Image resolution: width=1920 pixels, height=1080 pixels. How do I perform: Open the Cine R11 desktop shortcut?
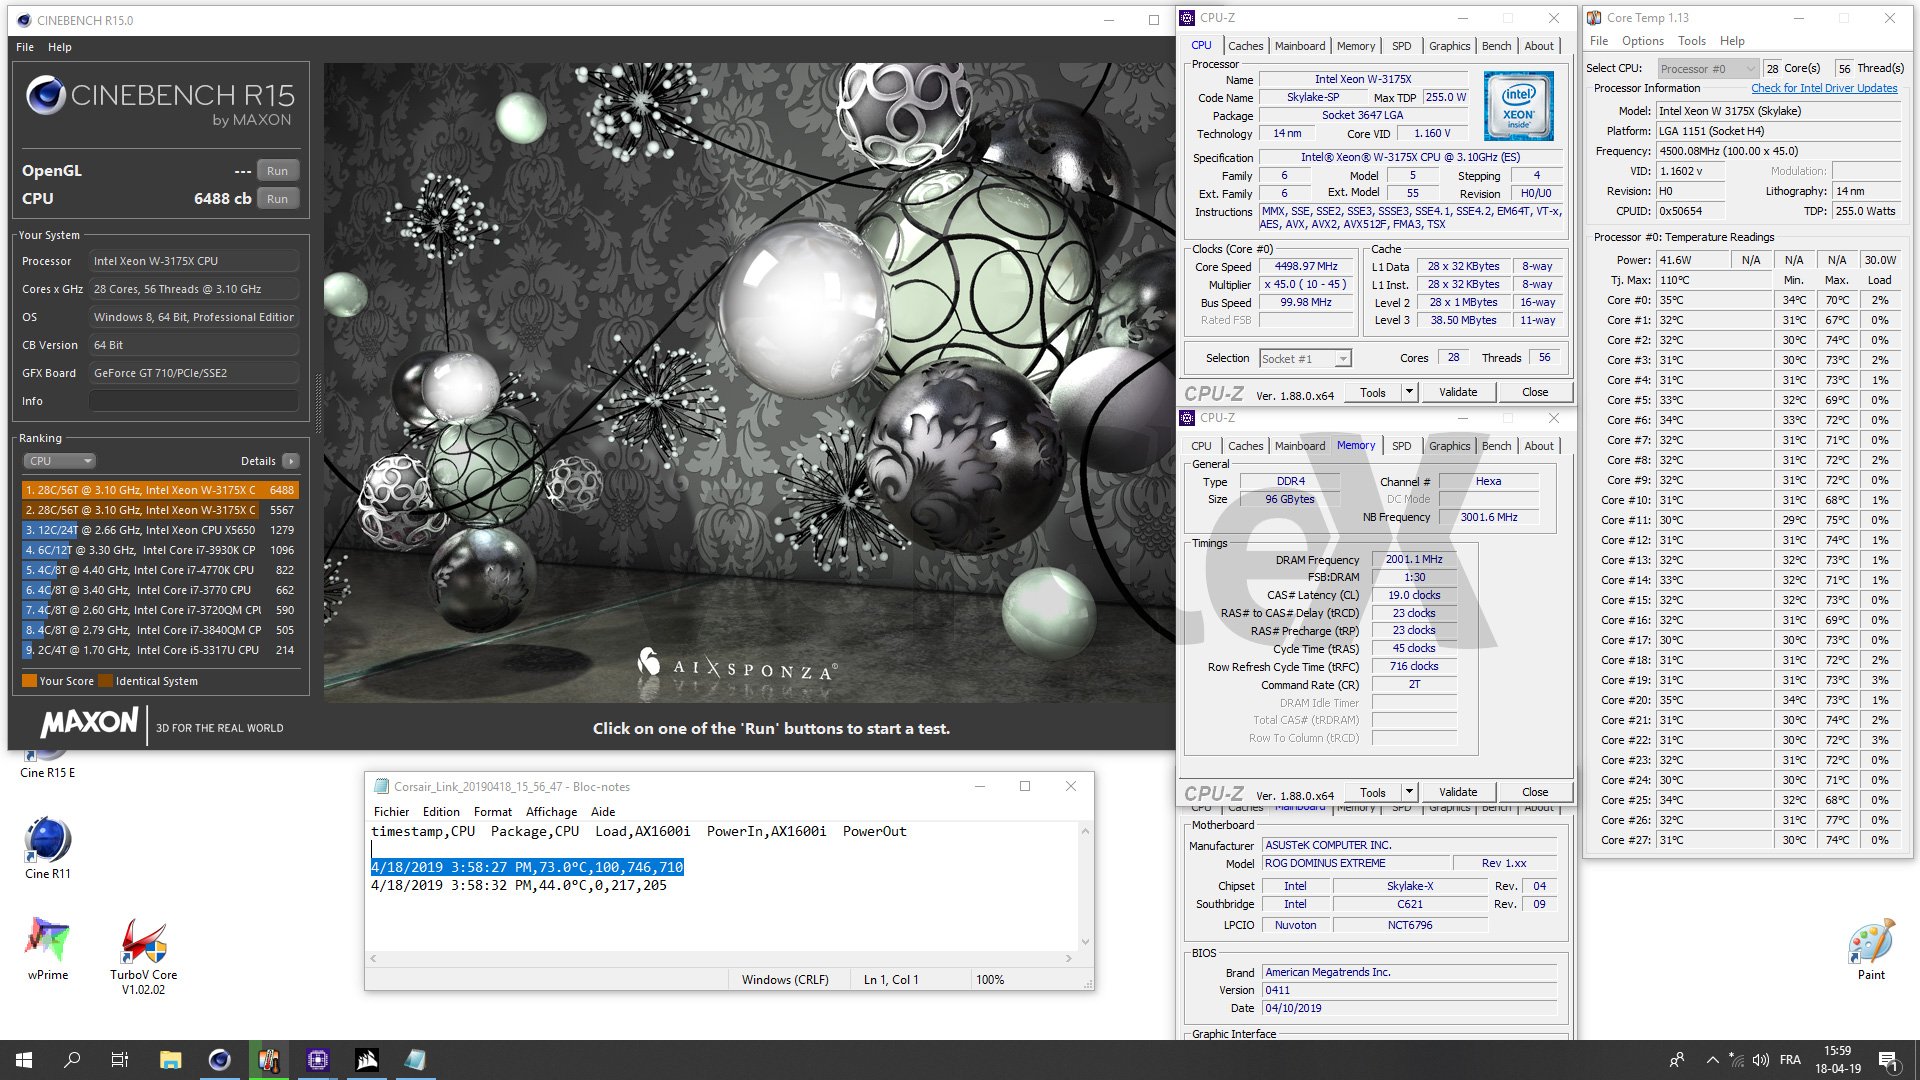(48, 848)
